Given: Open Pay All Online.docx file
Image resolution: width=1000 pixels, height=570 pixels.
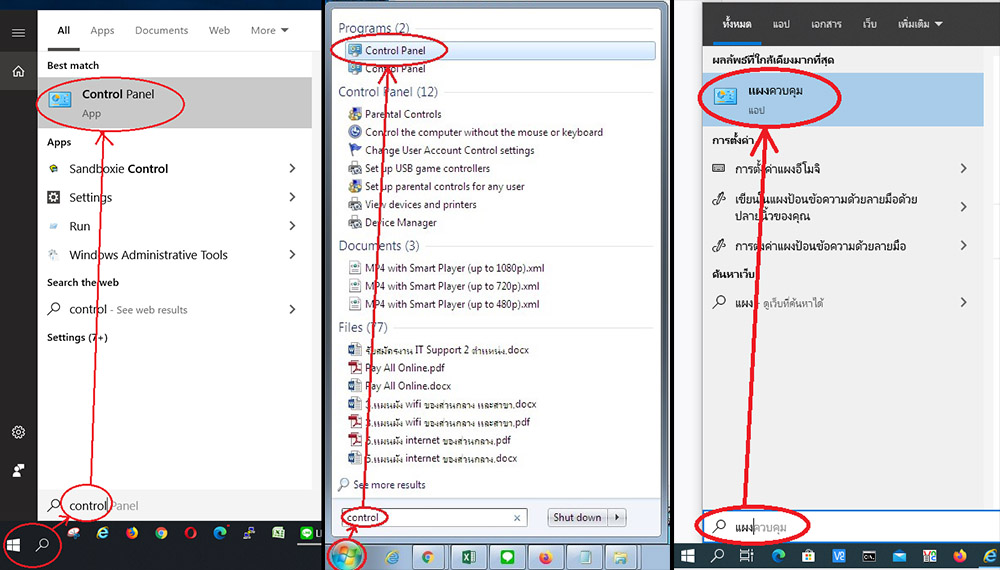Looking at the screenshot, I should [408, 386].
